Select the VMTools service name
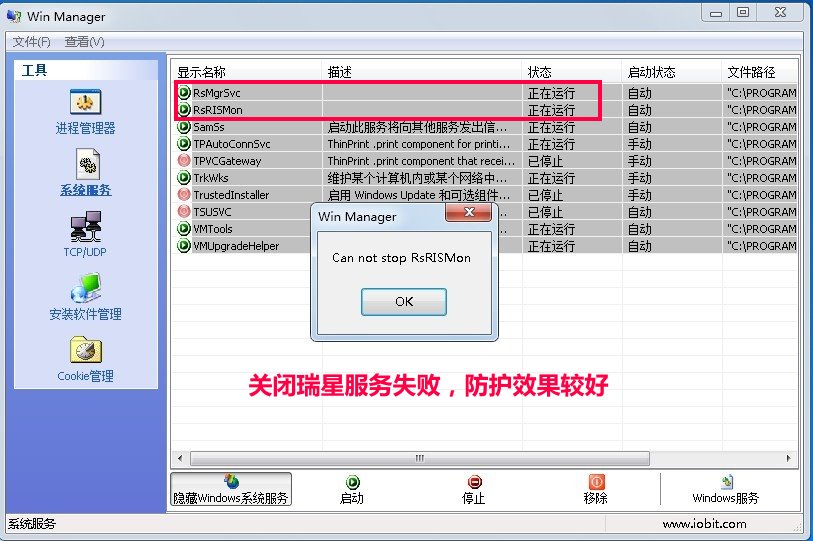Image resolution: width=813 pixels, height=541 pixels. 213,229
